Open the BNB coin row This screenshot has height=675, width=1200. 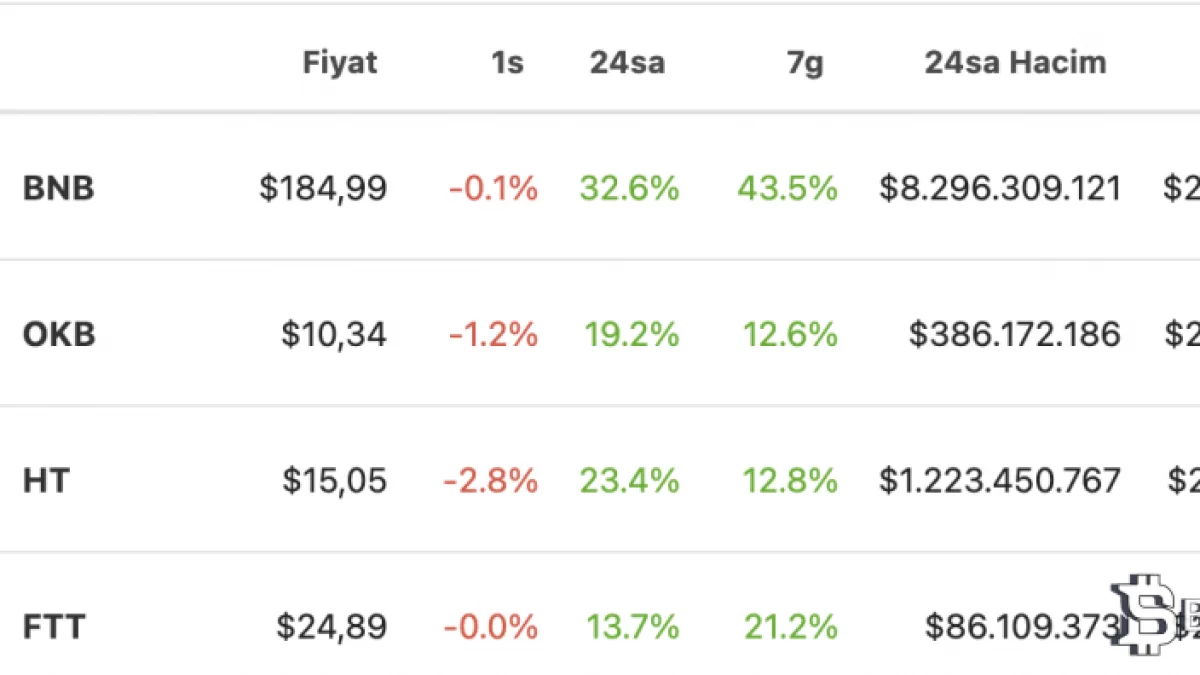click(59, 188)
